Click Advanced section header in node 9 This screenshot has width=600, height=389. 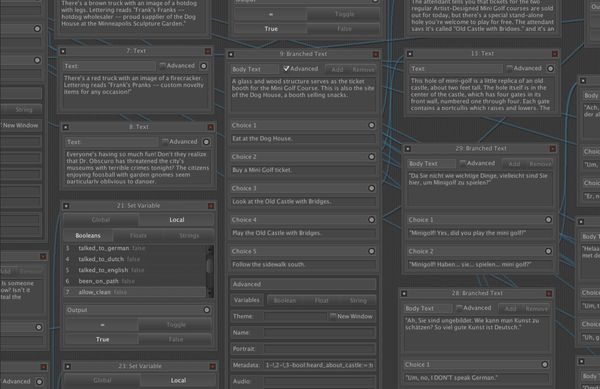(x=303, y=284)
